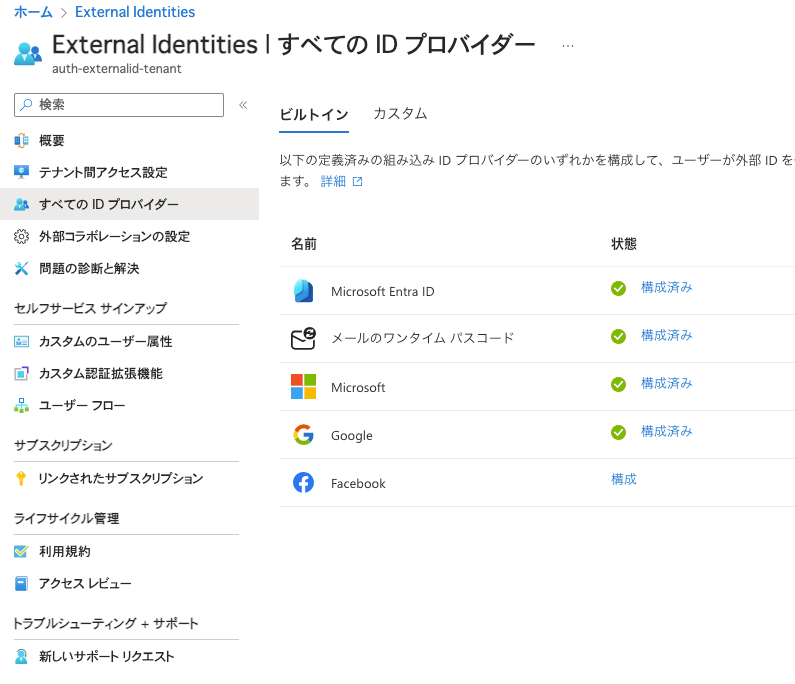Click the Microsoft Entra ID provider logo
Image resolution: width=795 pixels, height=684 pixels.
coord(303,291)
